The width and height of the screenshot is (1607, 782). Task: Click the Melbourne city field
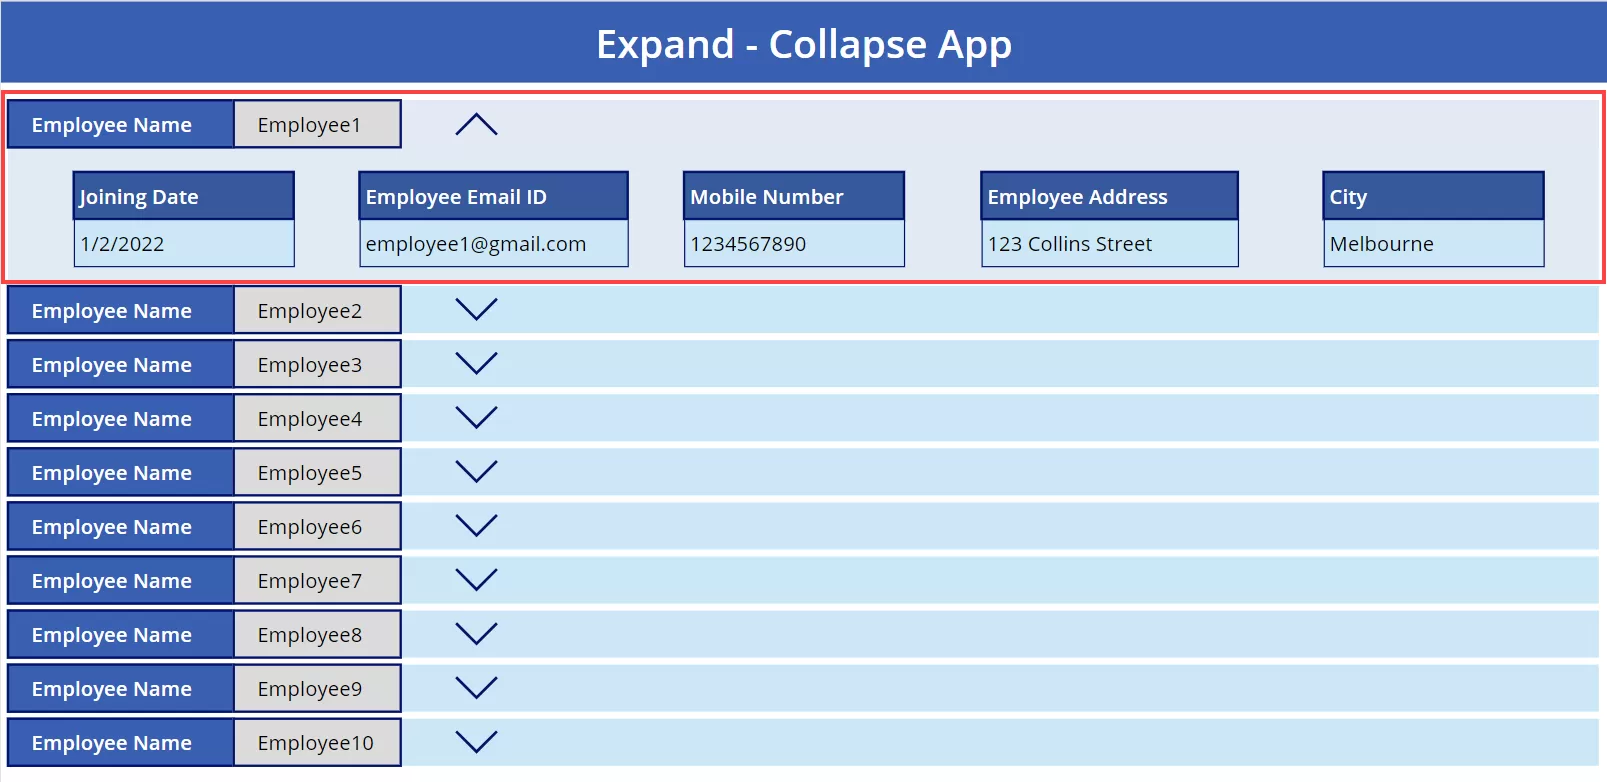click(1433, 244)
